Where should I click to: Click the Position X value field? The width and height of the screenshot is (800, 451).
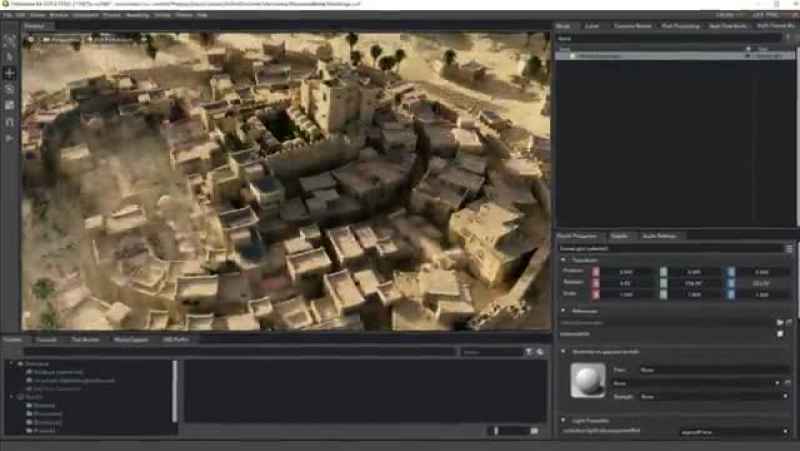(x=627, y=271)
